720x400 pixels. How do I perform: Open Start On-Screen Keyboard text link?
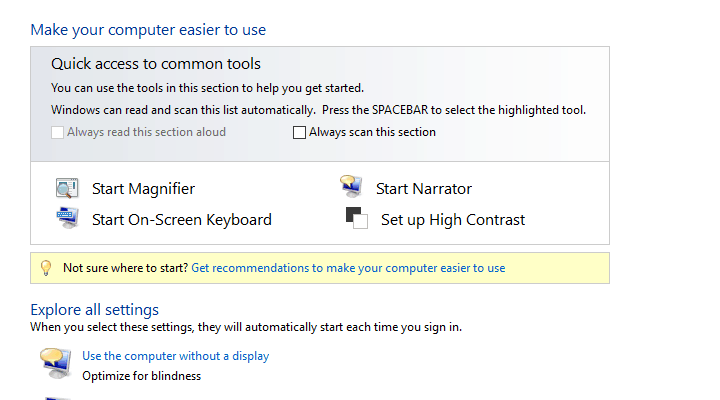181,219
